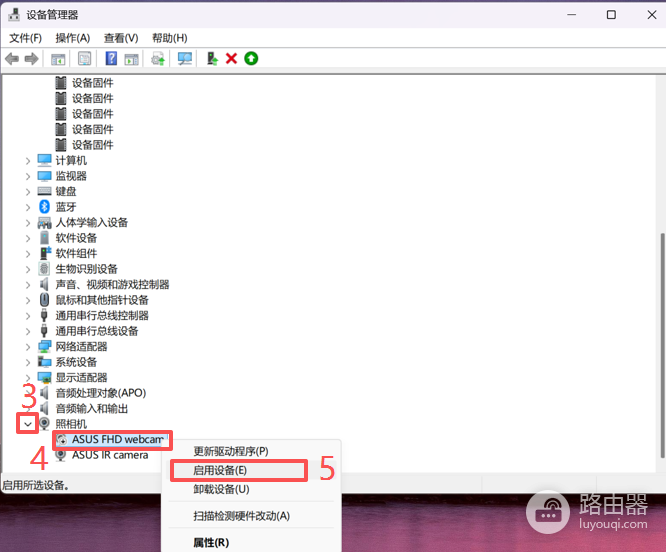Close the Device Manager window
This screenshot has width=666, height=552.
pos(652,15)
